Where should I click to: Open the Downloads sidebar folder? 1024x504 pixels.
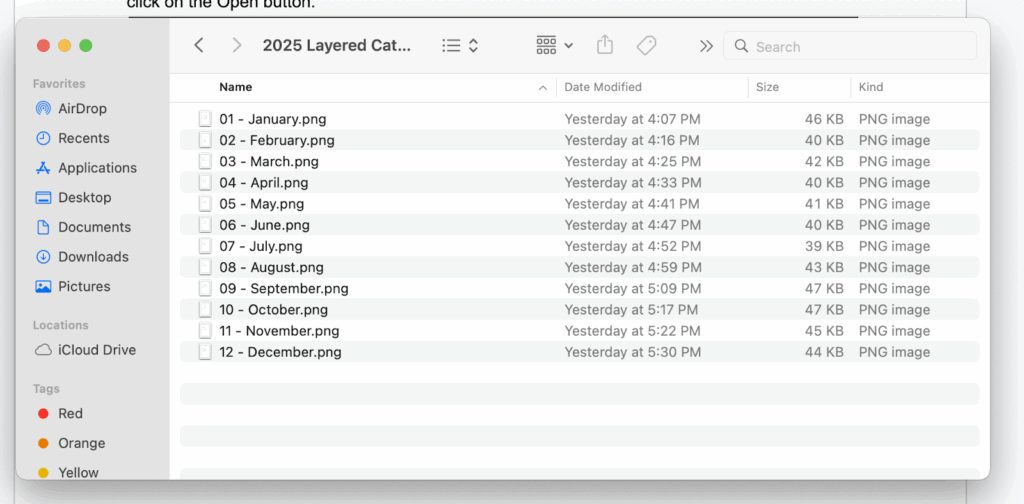pyautogui.click(x=92, y=257)
